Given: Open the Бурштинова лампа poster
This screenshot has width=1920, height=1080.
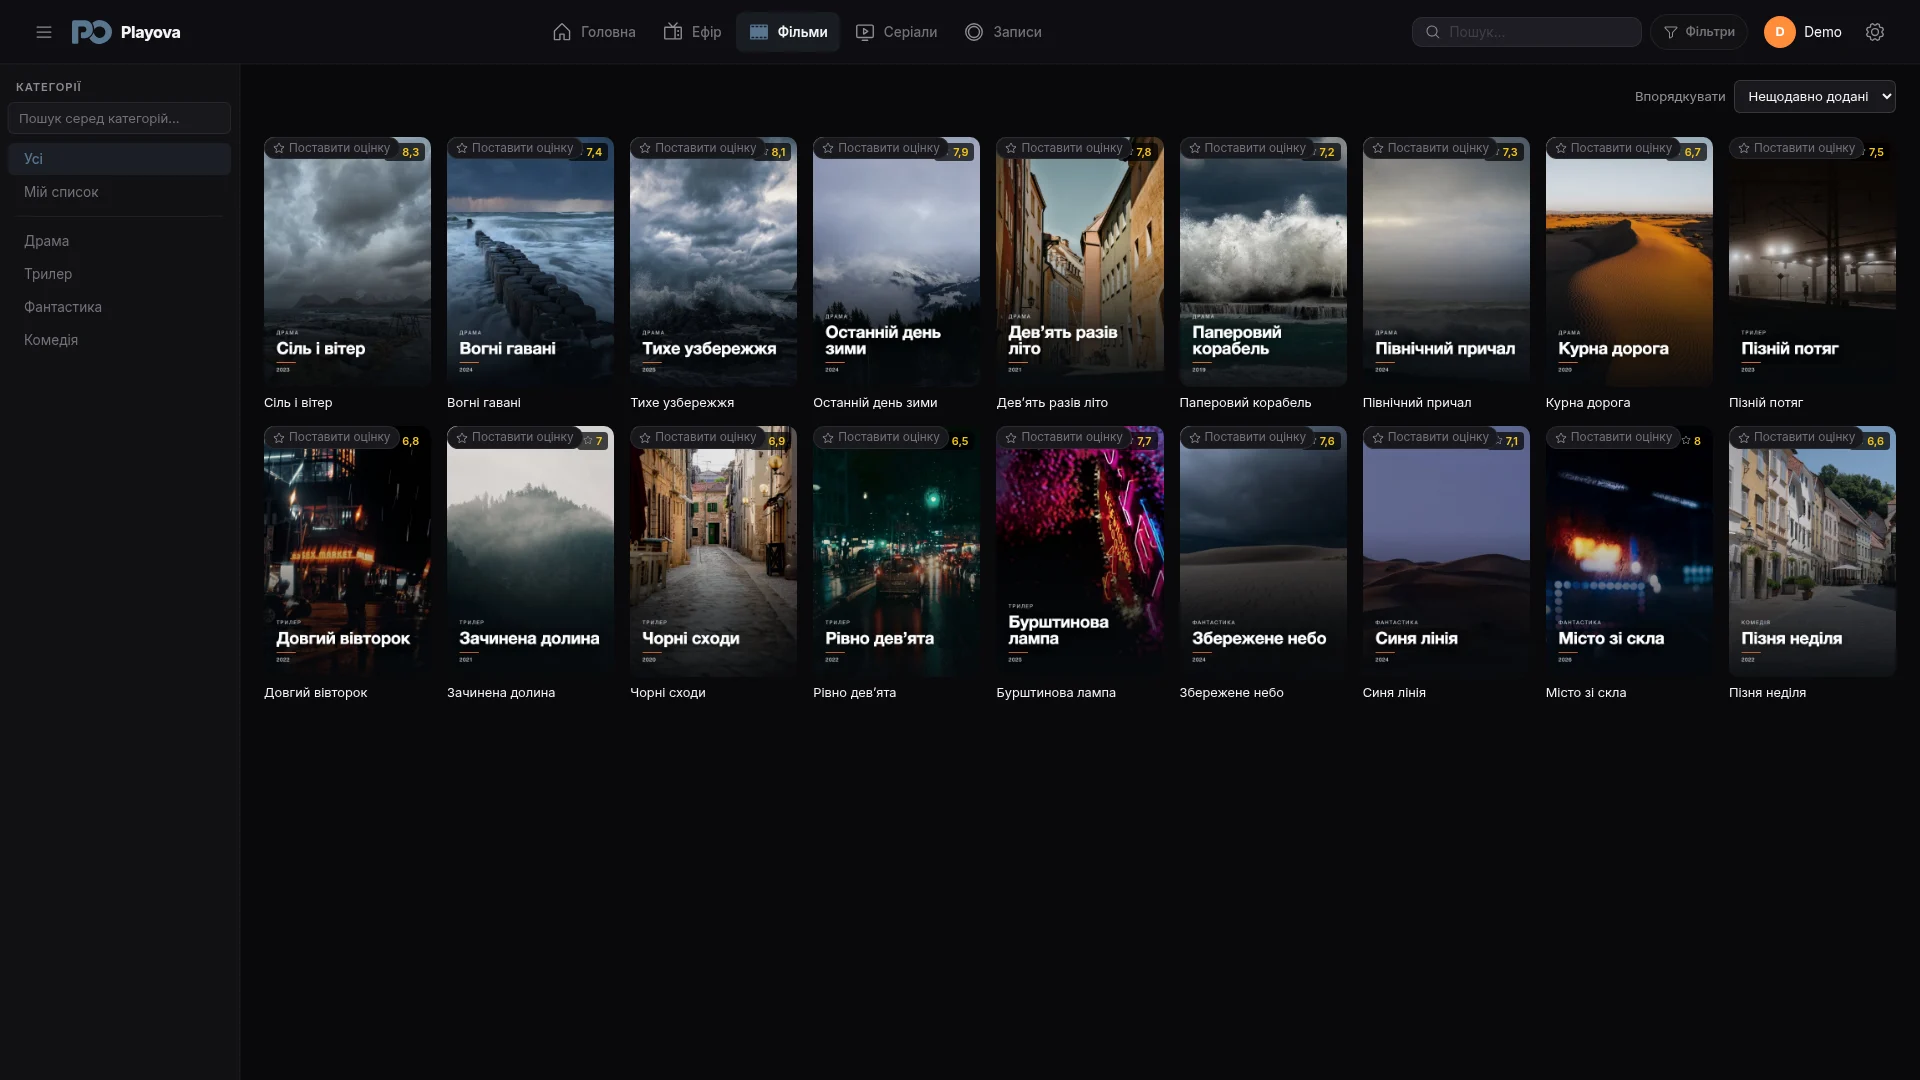Looking at the screenshot, I should 1080,552.
